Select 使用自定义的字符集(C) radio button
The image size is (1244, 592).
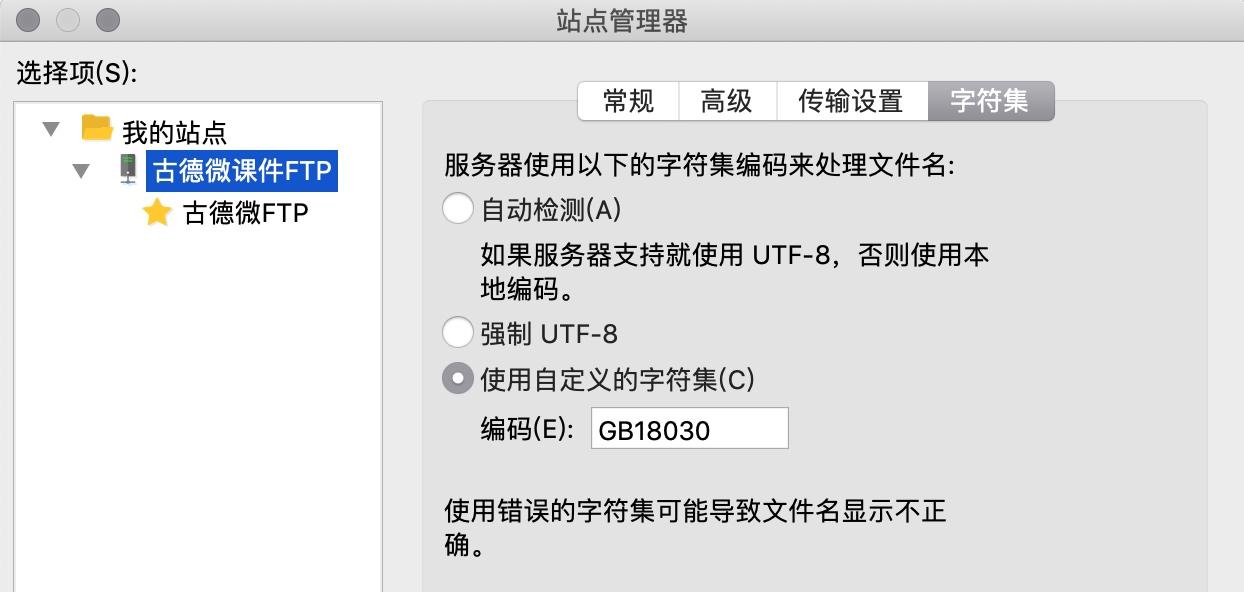[457, 379]
